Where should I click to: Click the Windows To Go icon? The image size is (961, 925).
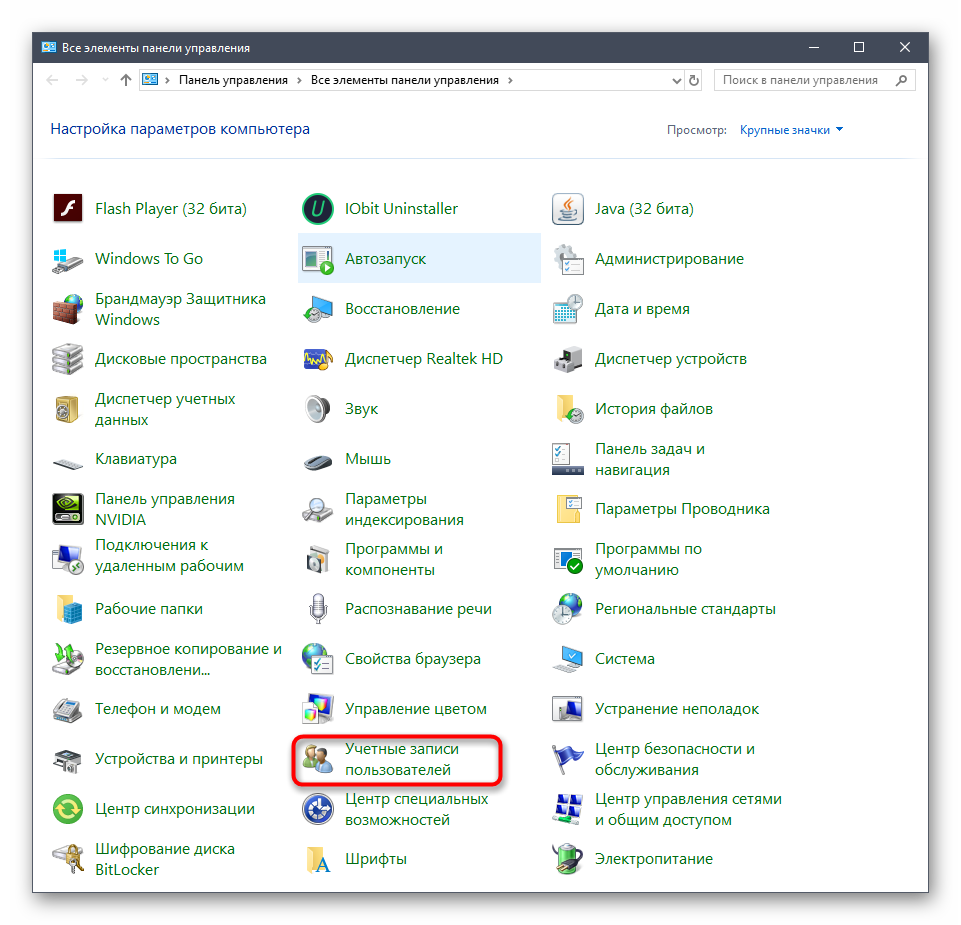coord(68,259)
